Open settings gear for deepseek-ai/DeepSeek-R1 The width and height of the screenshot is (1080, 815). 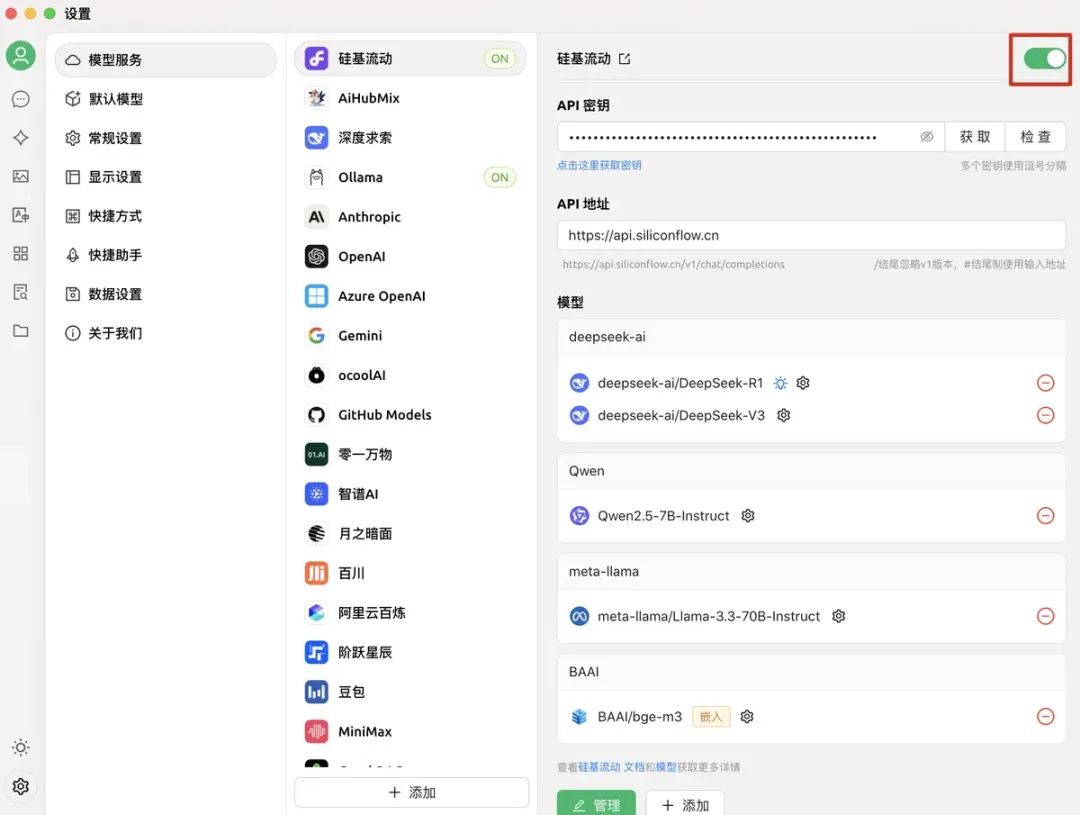(803, 383)
